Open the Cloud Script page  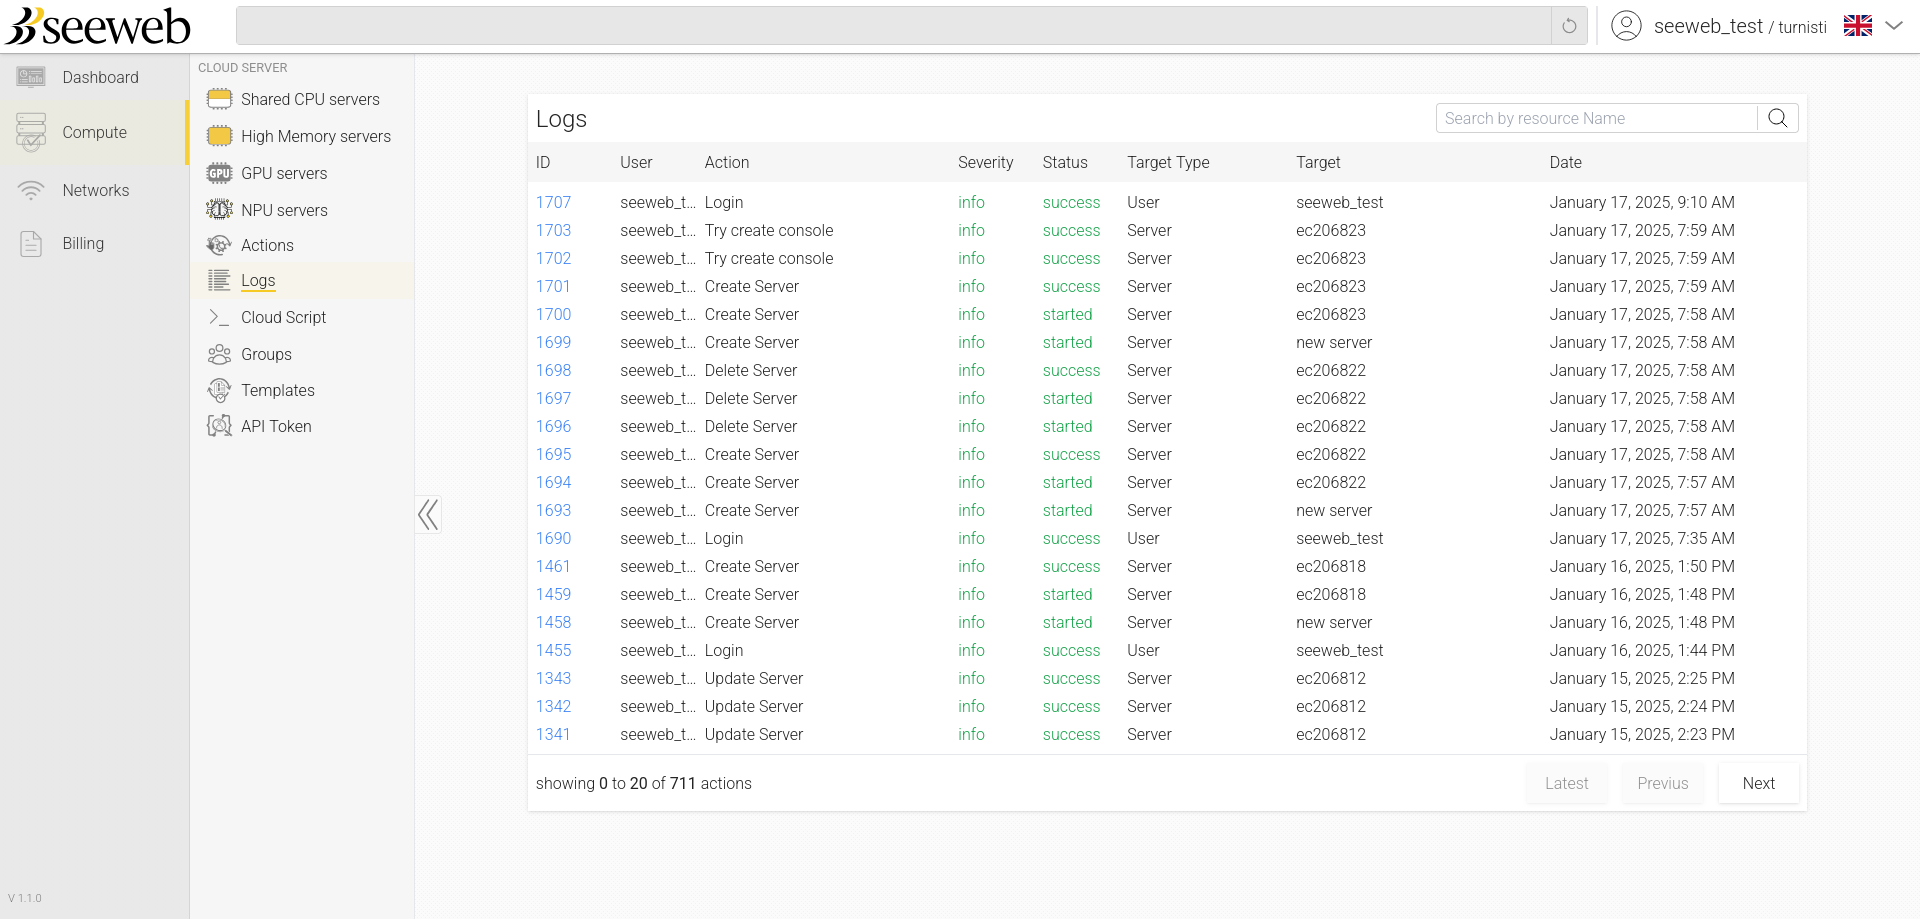[283, 317]
